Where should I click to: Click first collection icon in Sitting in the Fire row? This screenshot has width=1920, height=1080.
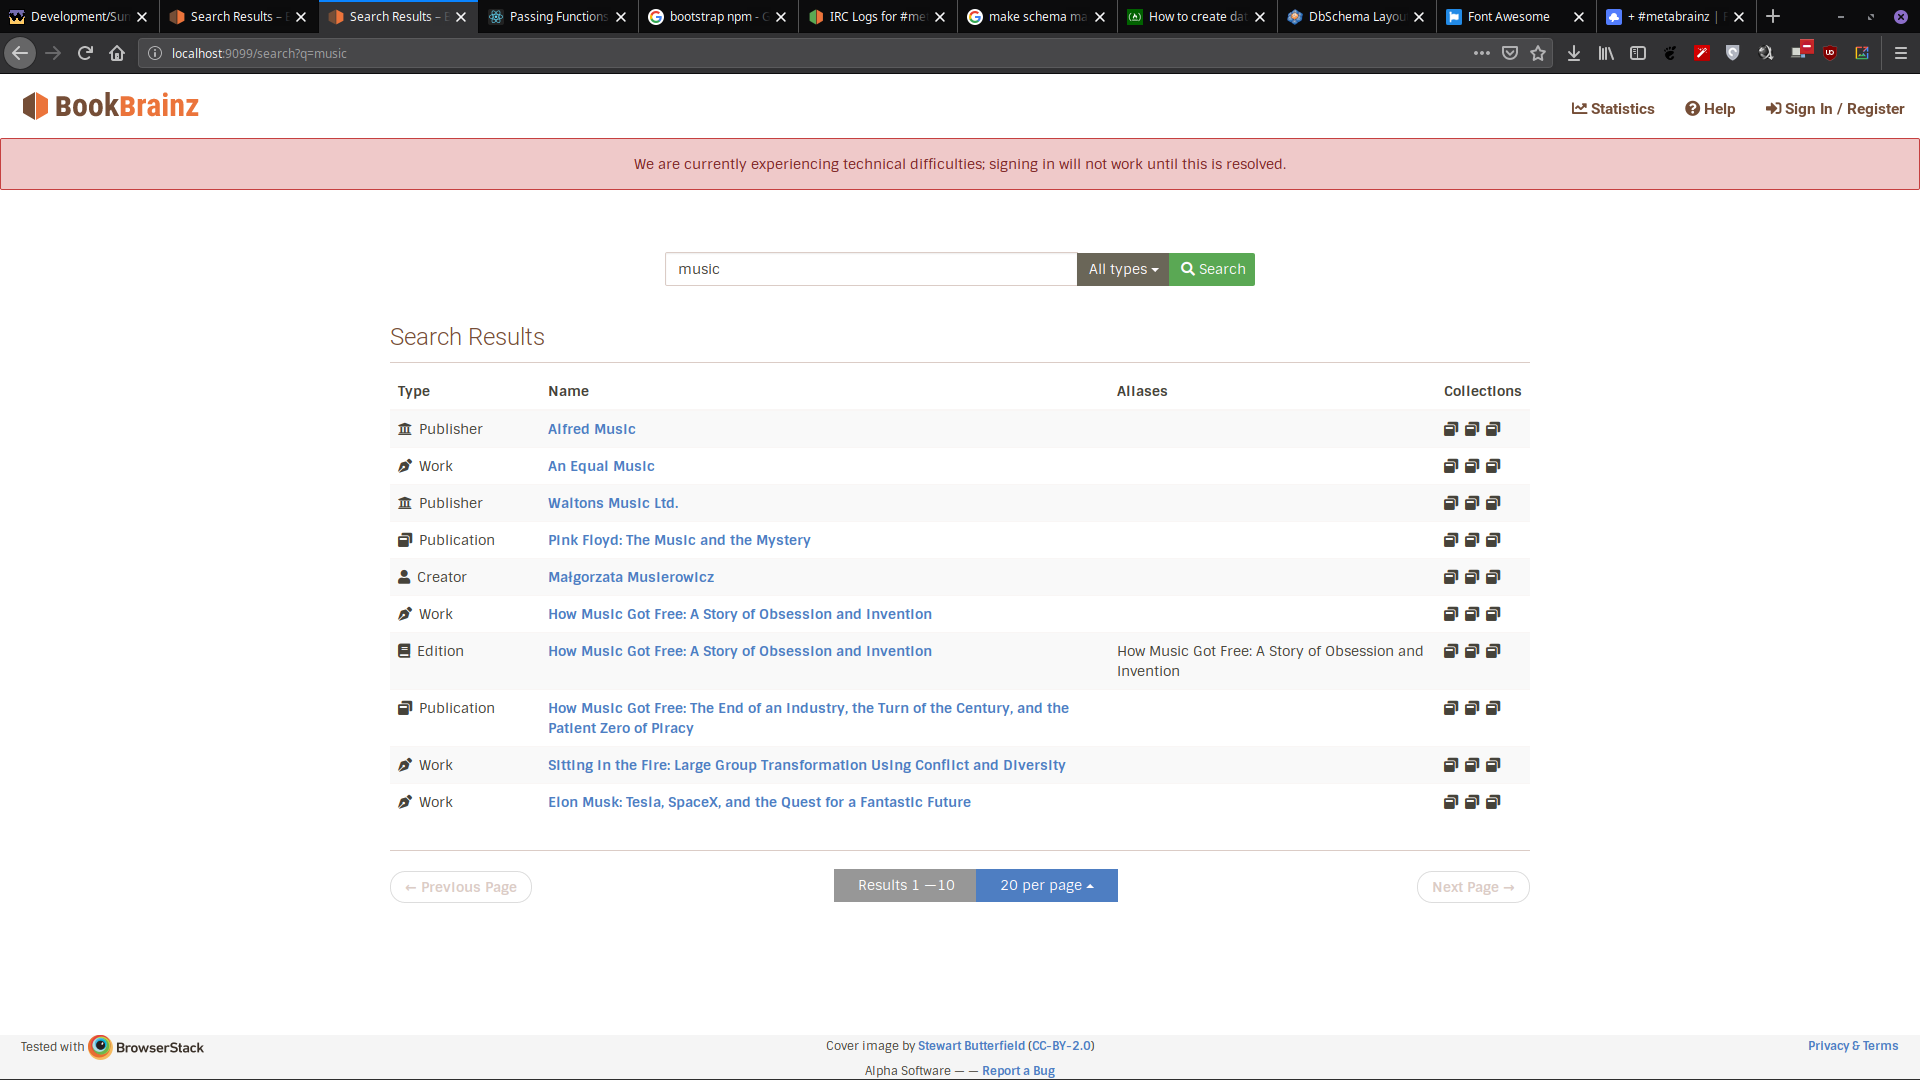click(x=1451, y=765)
